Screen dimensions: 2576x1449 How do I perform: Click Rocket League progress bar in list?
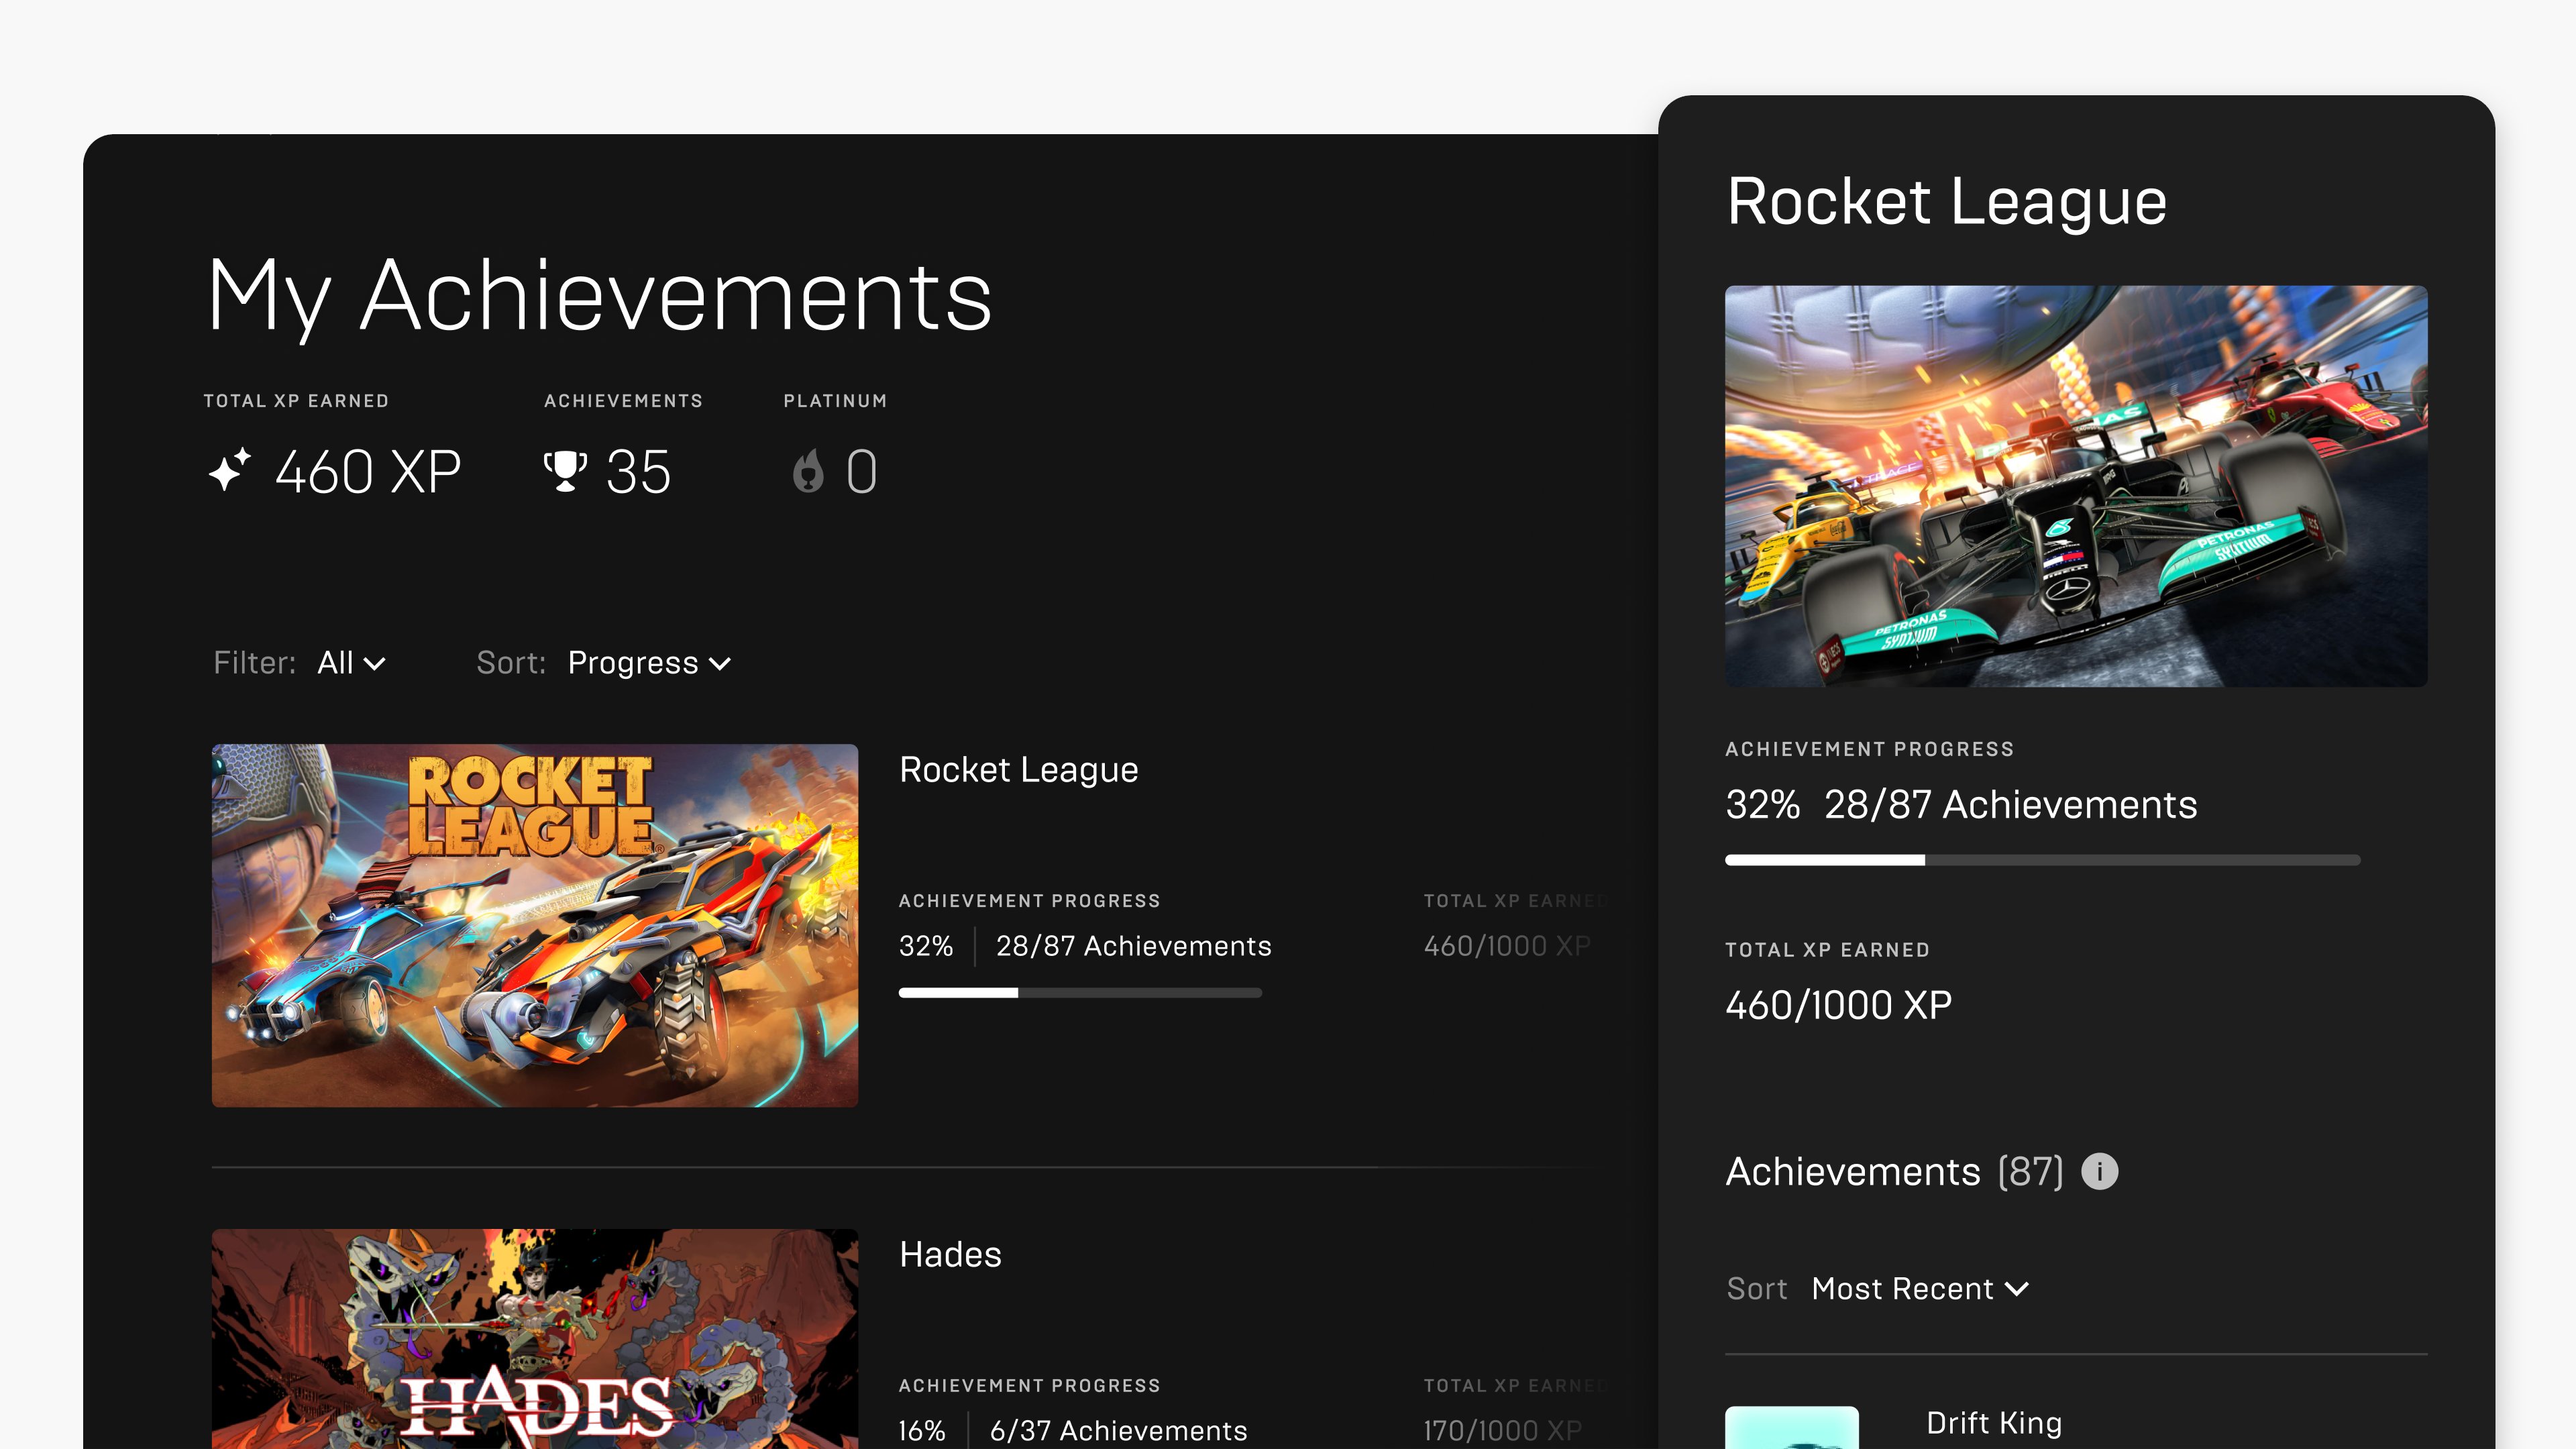tap(1080, 993)
